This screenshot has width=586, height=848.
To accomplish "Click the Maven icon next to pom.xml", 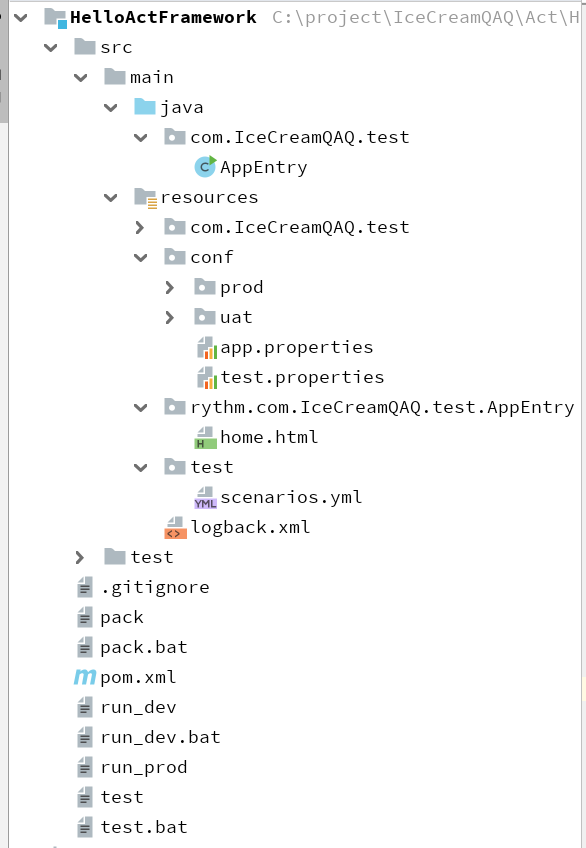I will [x=84, y=677].
